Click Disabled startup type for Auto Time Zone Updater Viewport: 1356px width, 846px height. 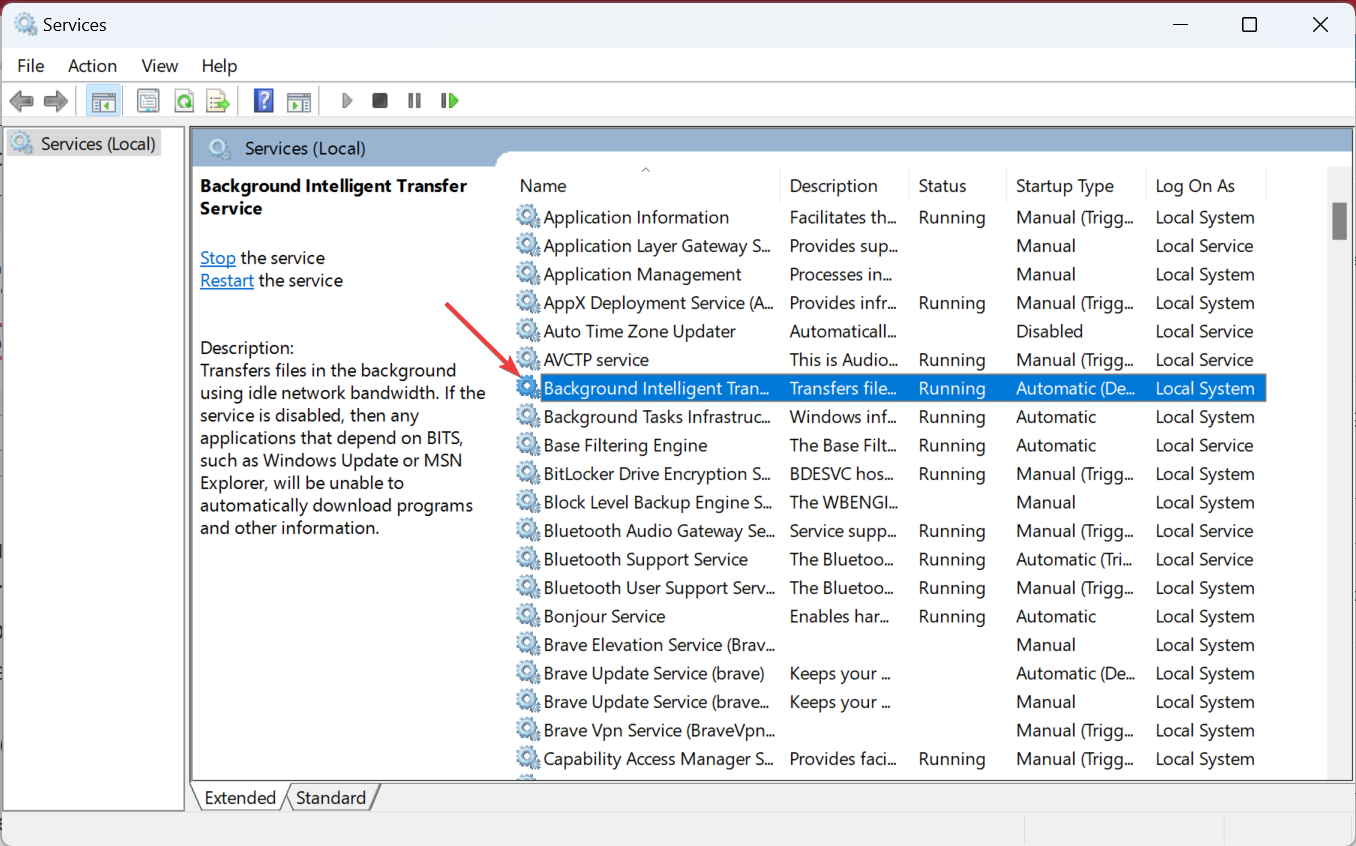click(1049, 331)
